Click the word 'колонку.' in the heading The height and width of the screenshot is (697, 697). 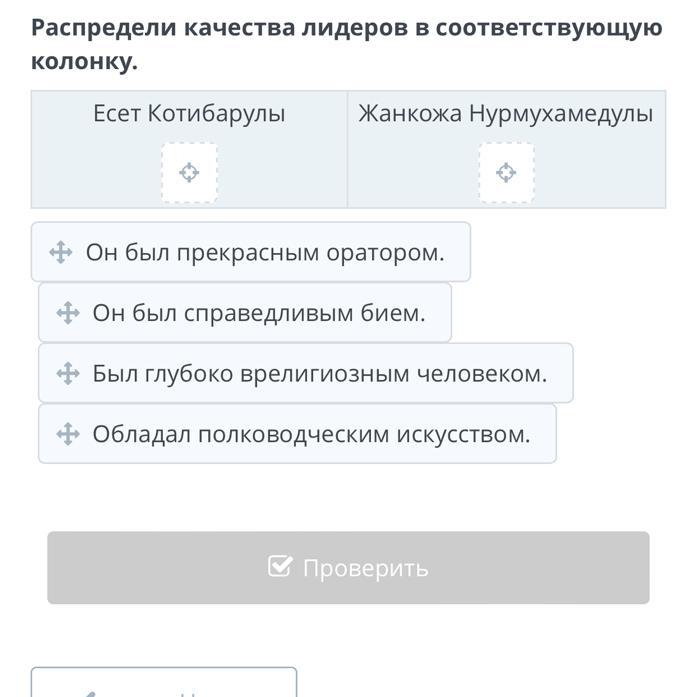point(84,62)
